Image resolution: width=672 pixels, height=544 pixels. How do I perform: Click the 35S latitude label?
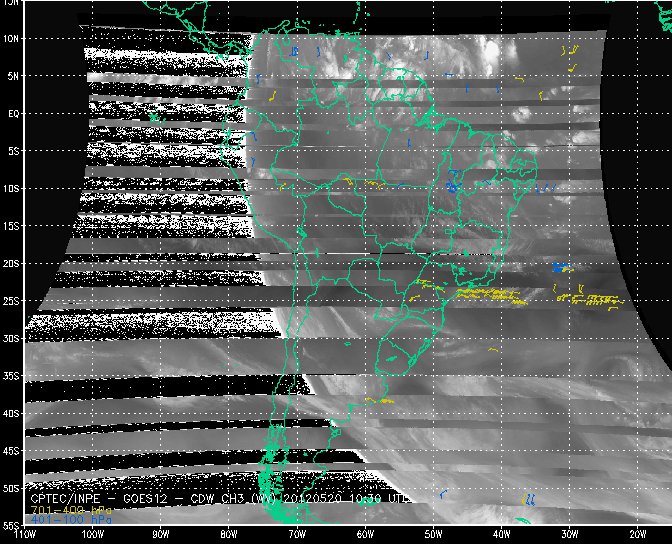pos(11,376)
